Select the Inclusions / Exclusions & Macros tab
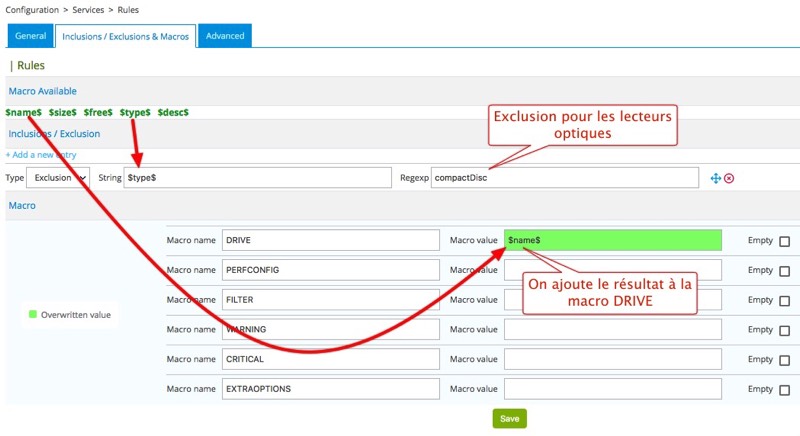This screenshot has width=800, height=436. (x=124, y=36)
